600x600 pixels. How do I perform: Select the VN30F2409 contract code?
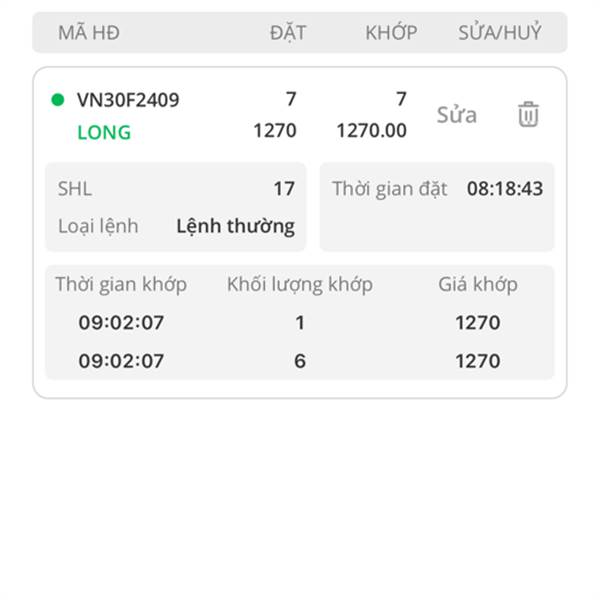[x=128, y=100]
